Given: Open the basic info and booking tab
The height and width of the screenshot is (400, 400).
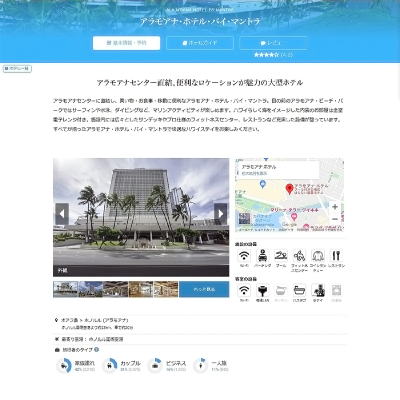Looking at the screenshot, I should [126, 43].
